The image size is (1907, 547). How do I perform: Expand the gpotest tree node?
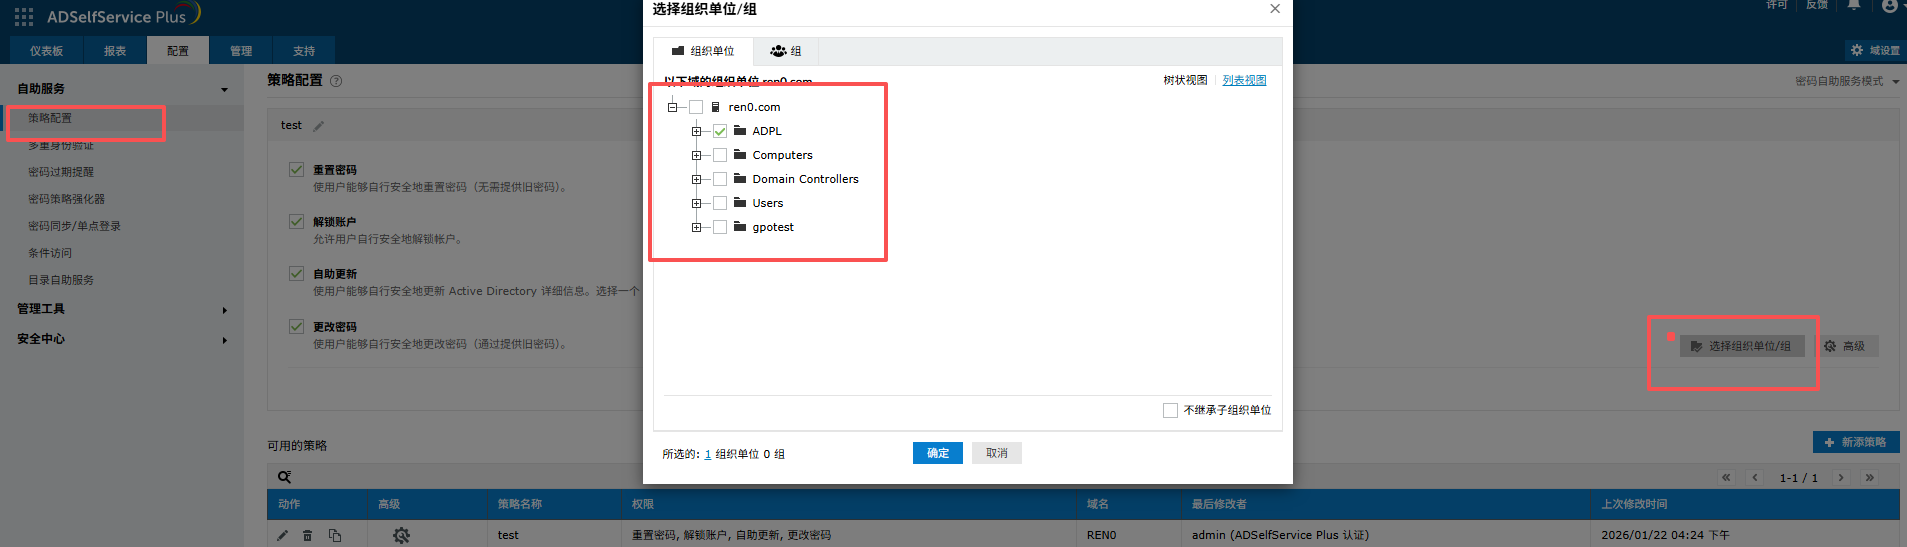pyautogui.click(x=696, y=227)
